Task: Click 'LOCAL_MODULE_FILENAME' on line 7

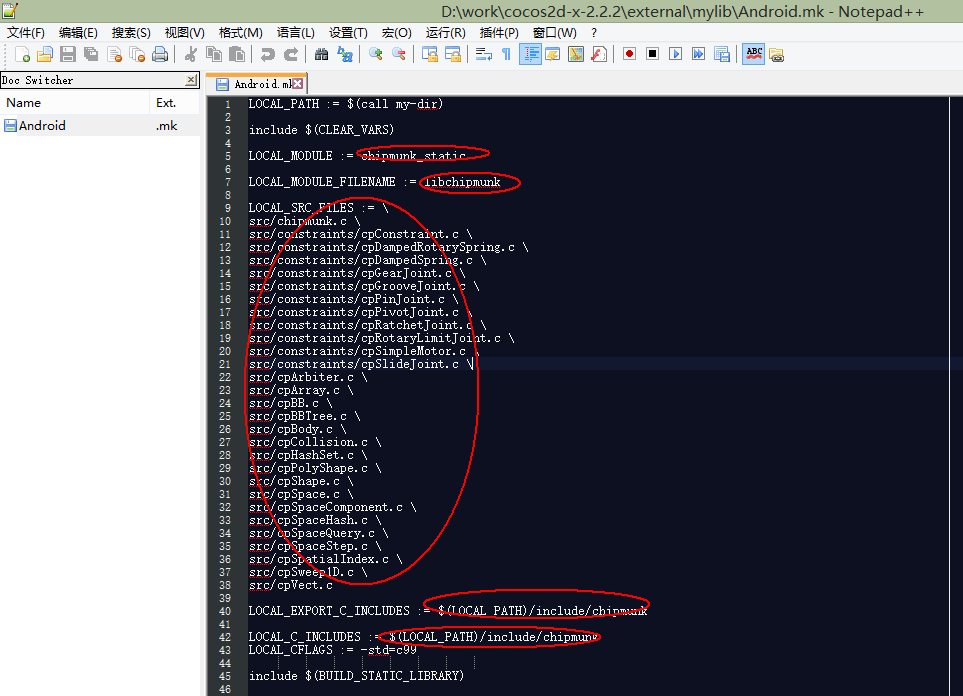Action: tap(322, 182)
